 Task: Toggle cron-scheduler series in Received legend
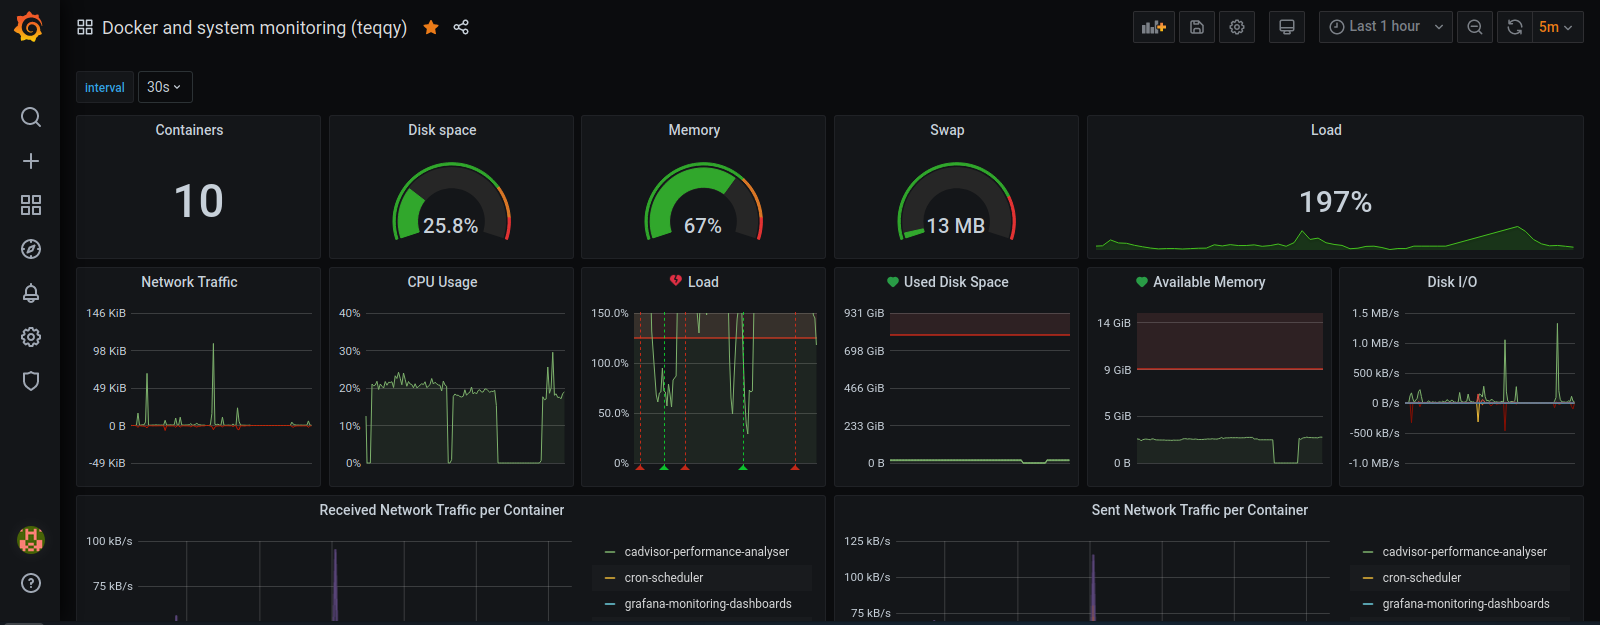pyautogui.click(x=664, y=578)
